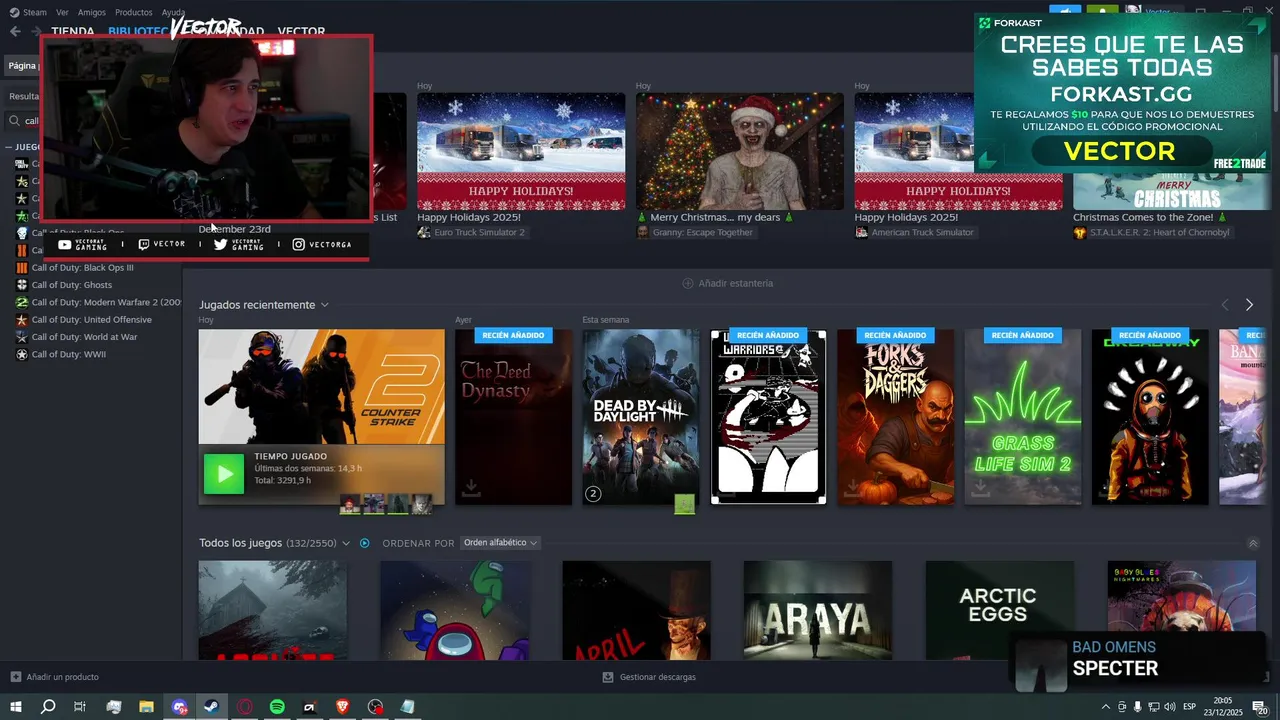
Task: Click the download icon on The Deed Dynasty card
Action: pyautogui.click(x=471, y=488)
